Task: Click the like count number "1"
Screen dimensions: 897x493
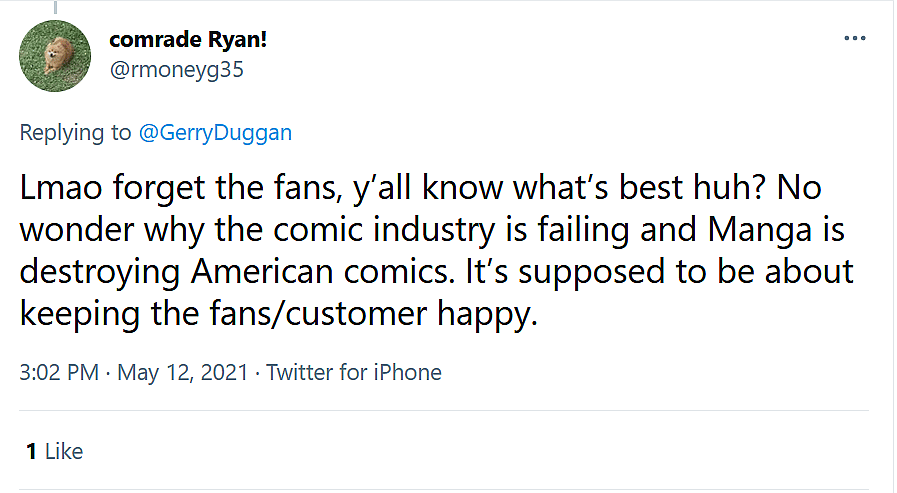Action: (x=32, y=451)
